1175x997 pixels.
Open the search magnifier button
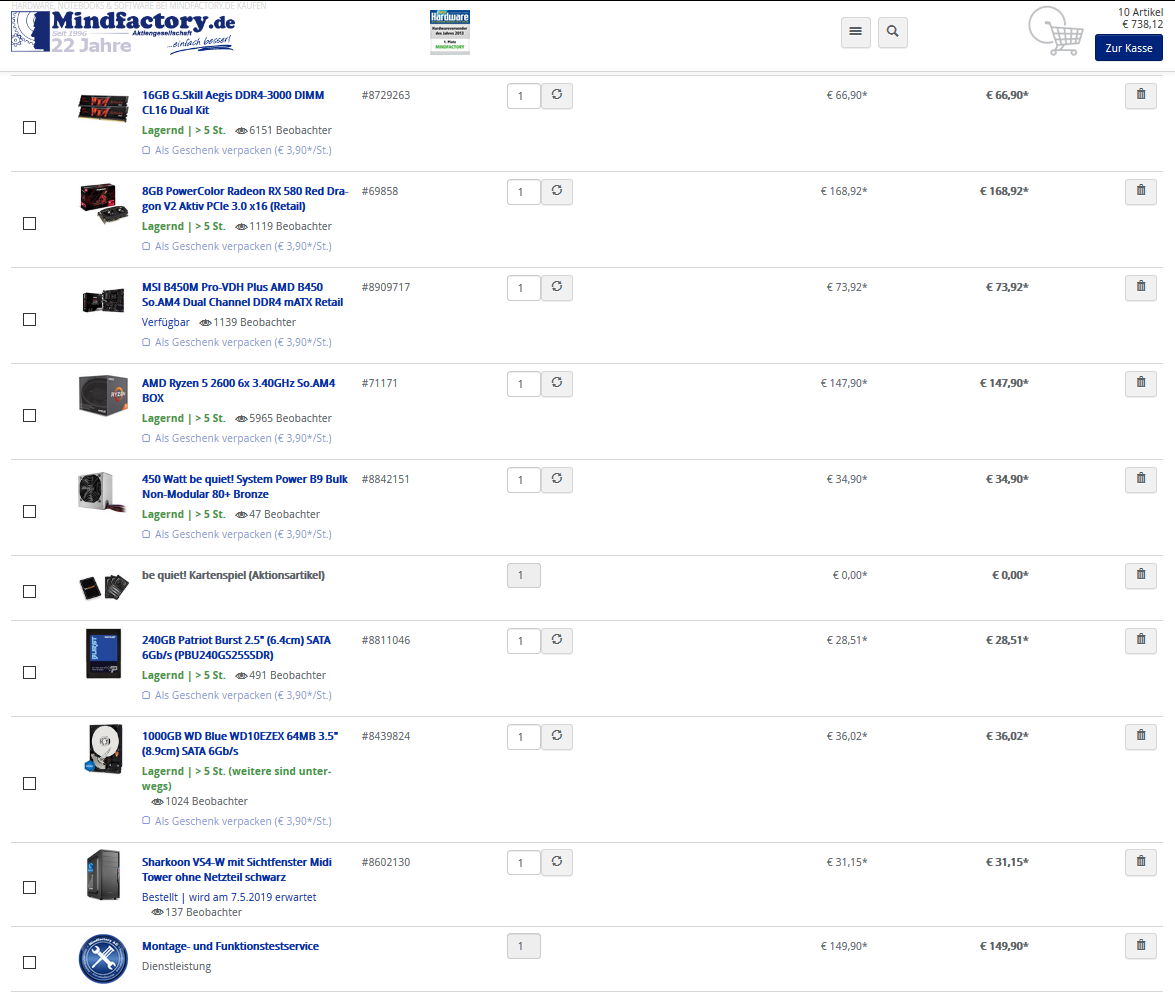(892, 32)
